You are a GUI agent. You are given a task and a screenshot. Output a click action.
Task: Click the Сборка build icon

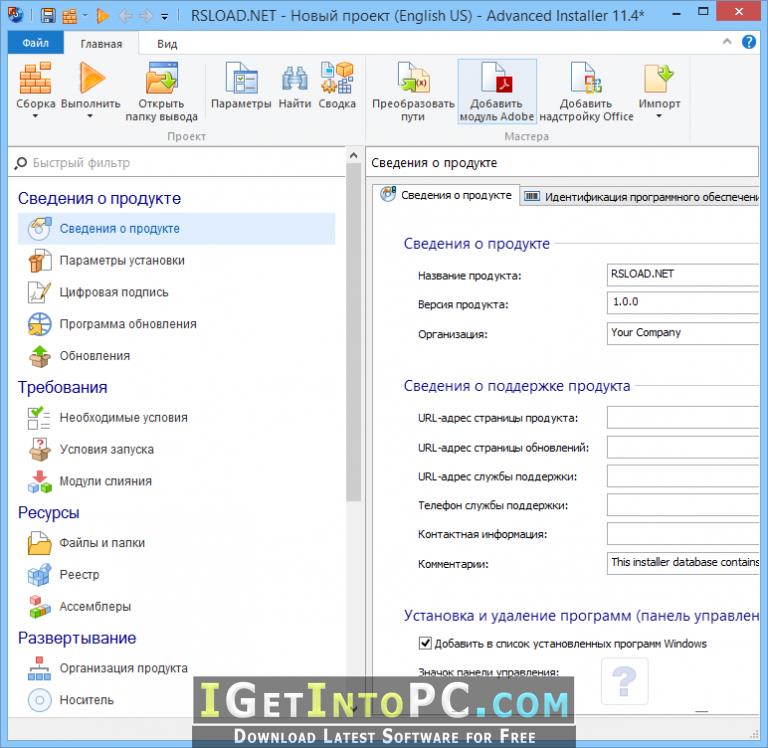[x=35, y=78]
